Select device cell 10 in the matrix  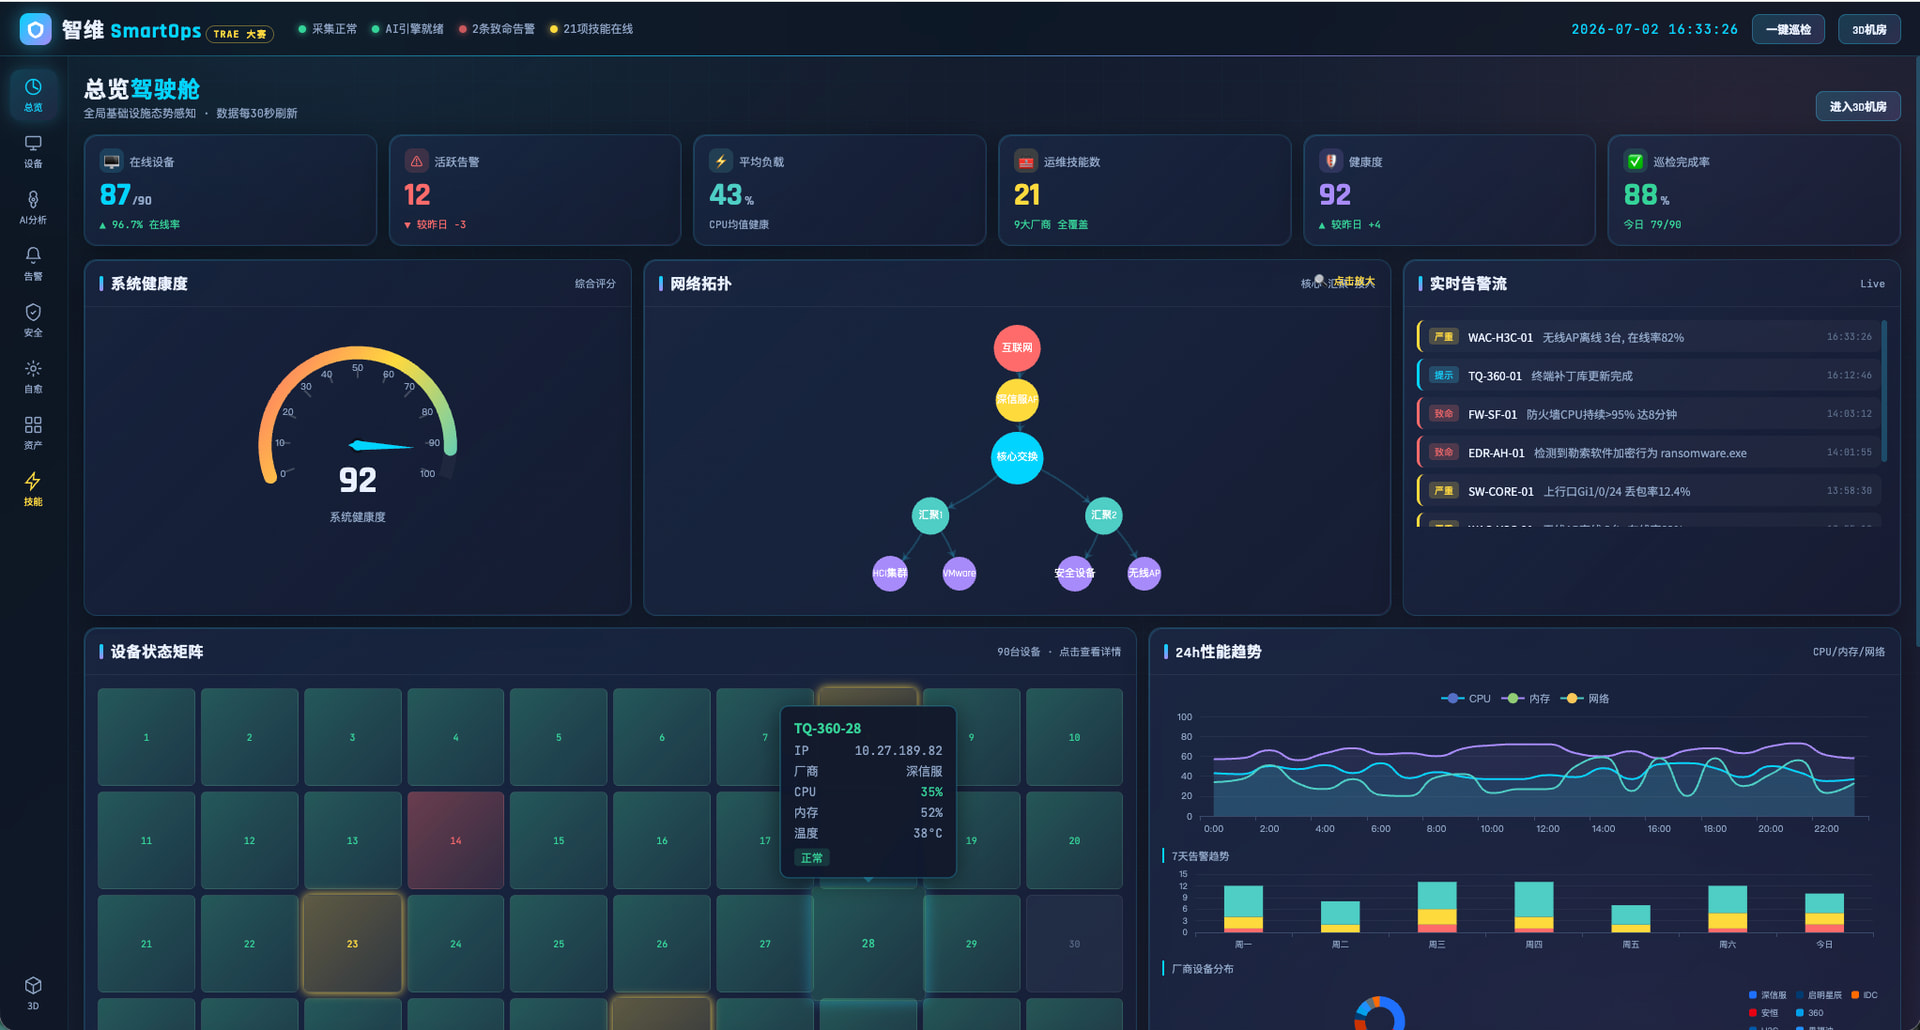click(1074, 737)
